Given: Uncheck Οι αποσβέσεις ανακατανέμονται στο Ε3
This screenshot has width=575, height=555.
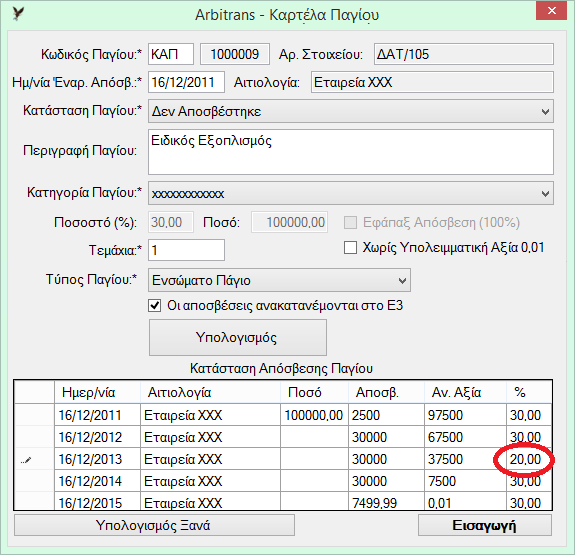Looking at the screenshot, I should pyautogui.click(x=155, y=306).
